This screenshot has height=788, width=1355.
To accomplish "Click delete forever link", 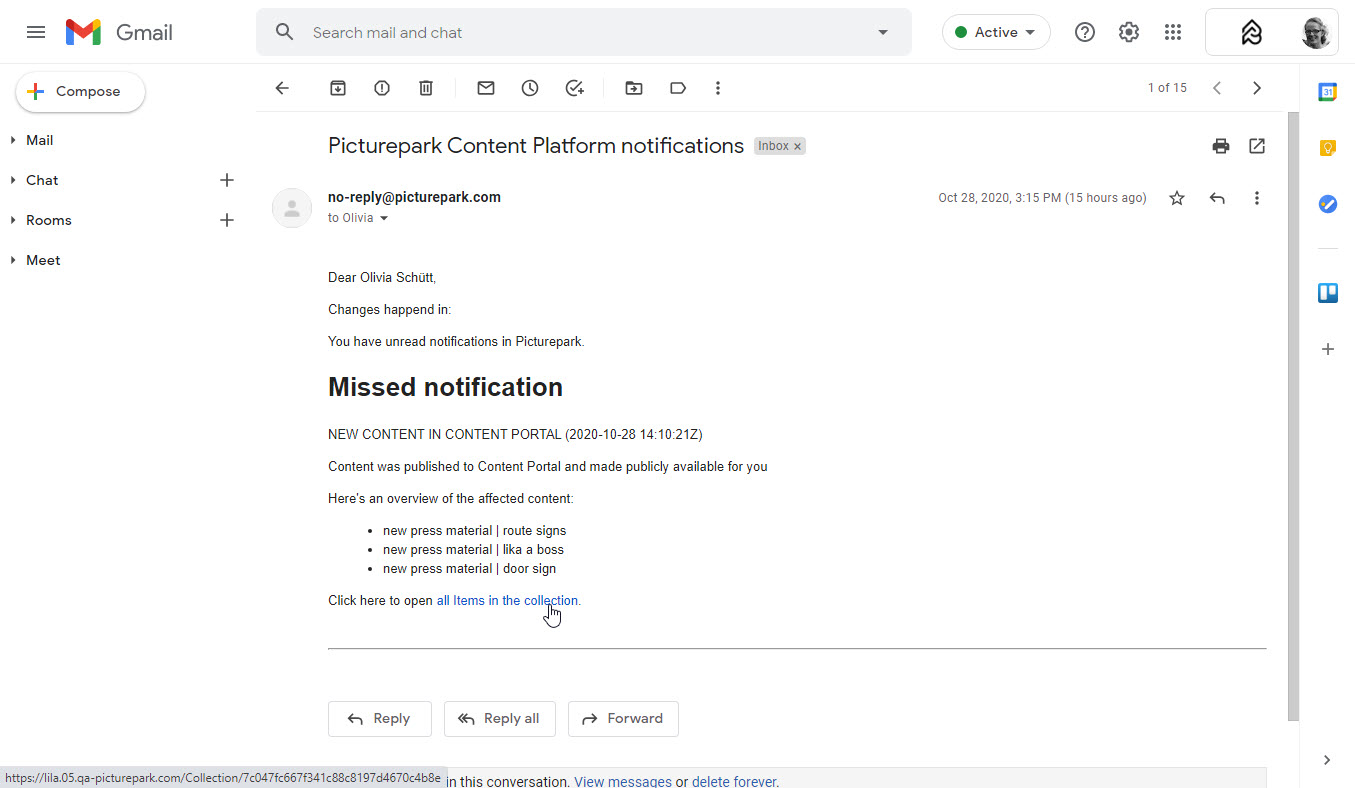I will pyautogui.click(x=734, y=781).
